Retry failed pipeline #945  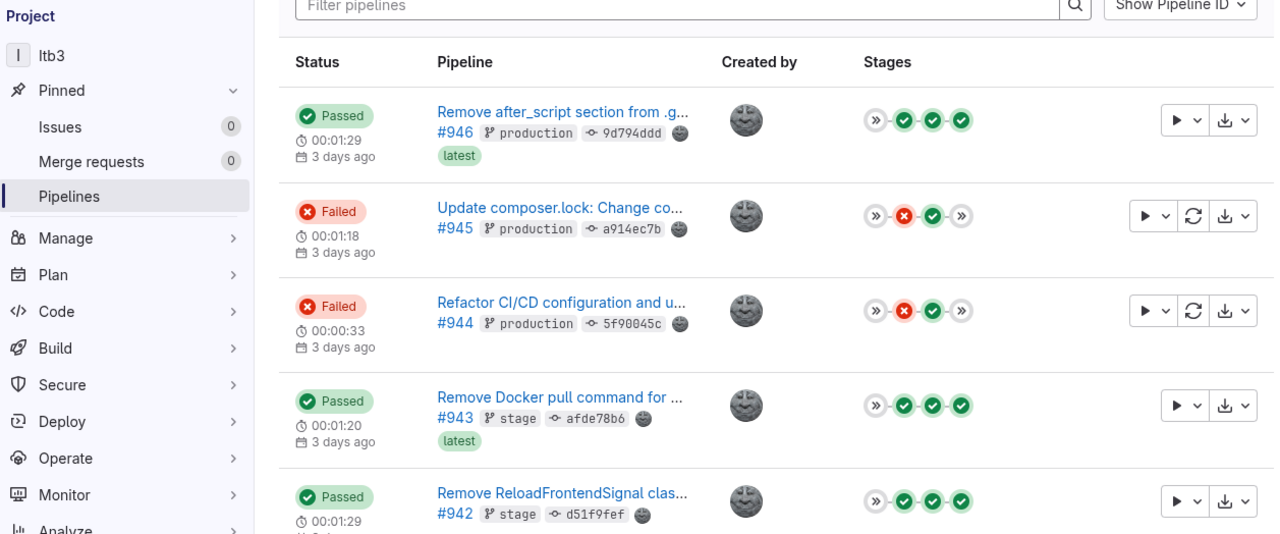coord(1193,216)
